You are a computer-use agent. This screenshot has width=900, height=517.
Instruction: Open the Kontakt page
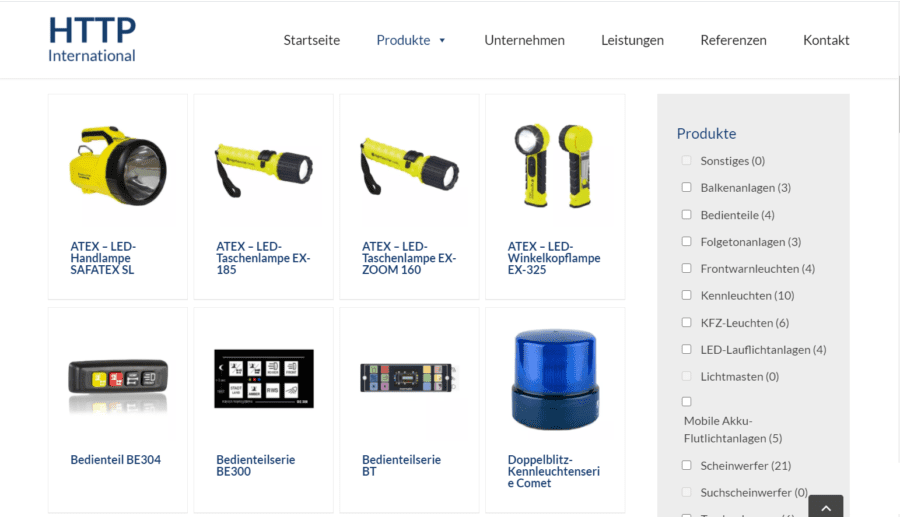826,40
